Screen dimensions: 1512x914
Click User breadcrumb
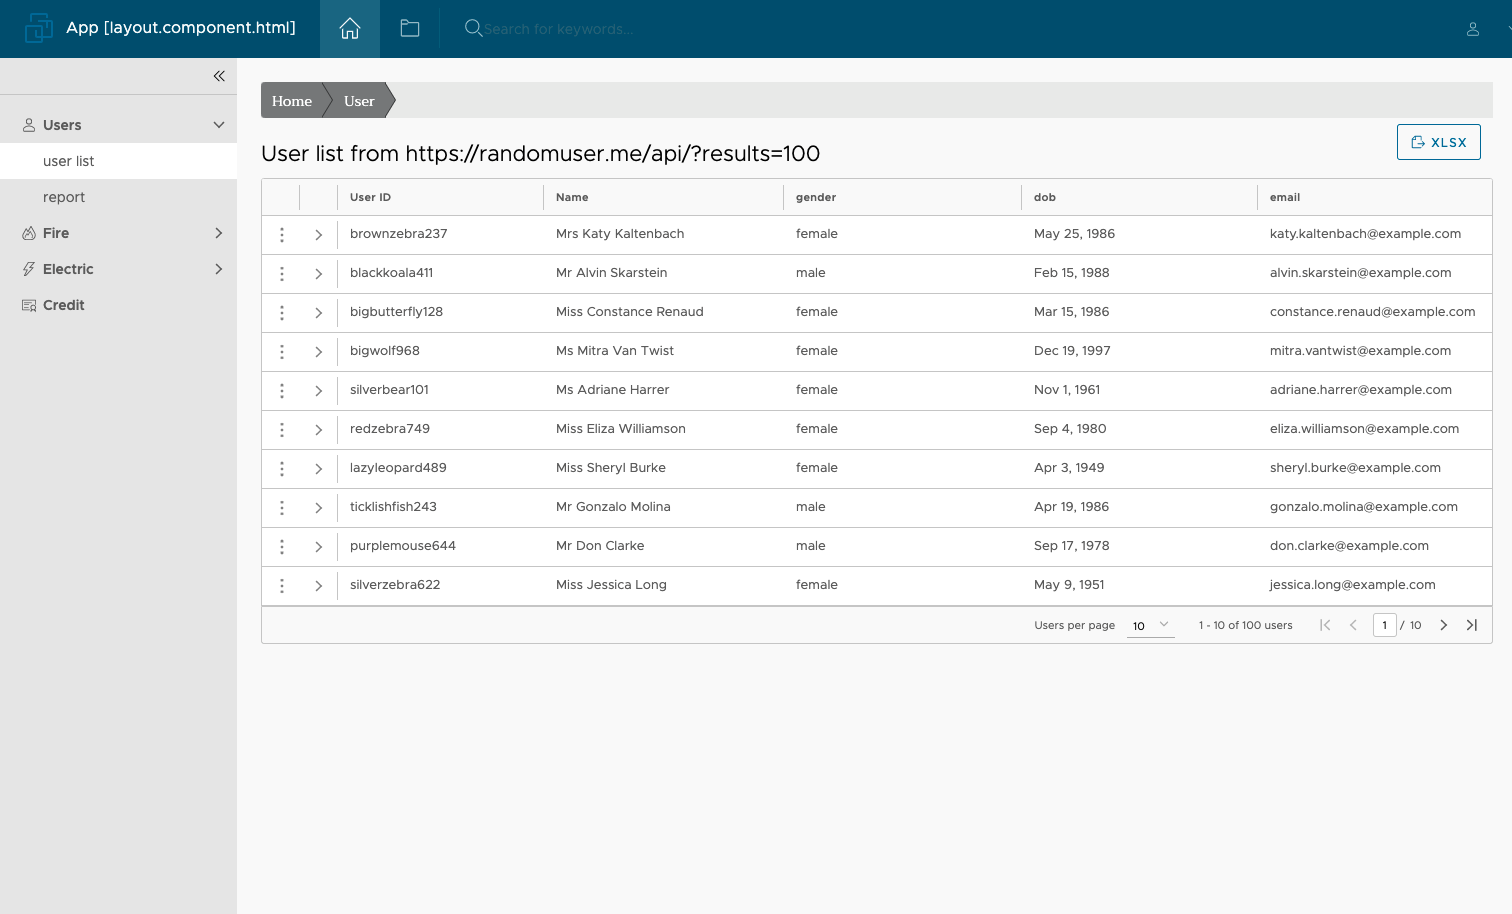(x=359, y=101)
